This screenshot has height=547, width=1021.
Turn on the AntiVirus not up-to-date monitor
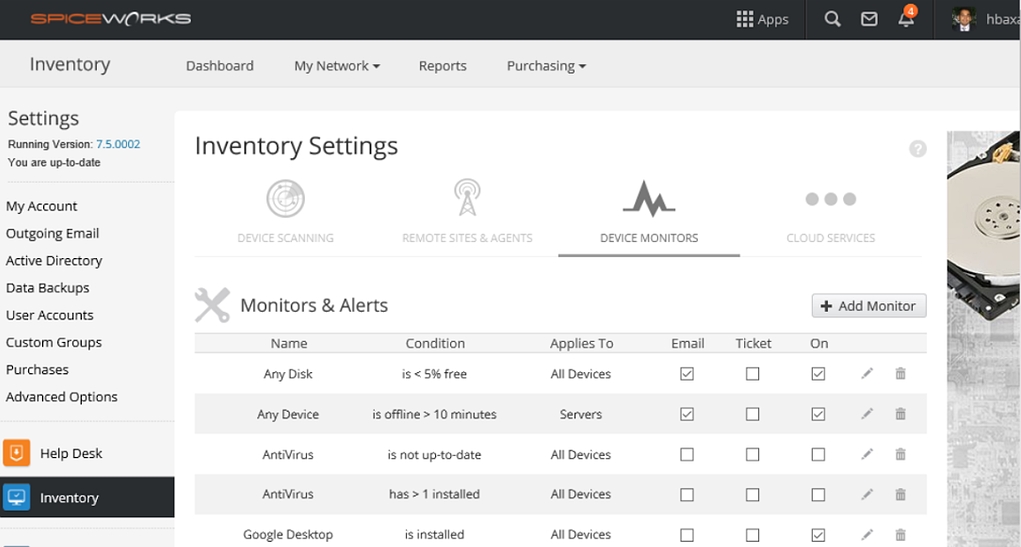tap(818, 454)
